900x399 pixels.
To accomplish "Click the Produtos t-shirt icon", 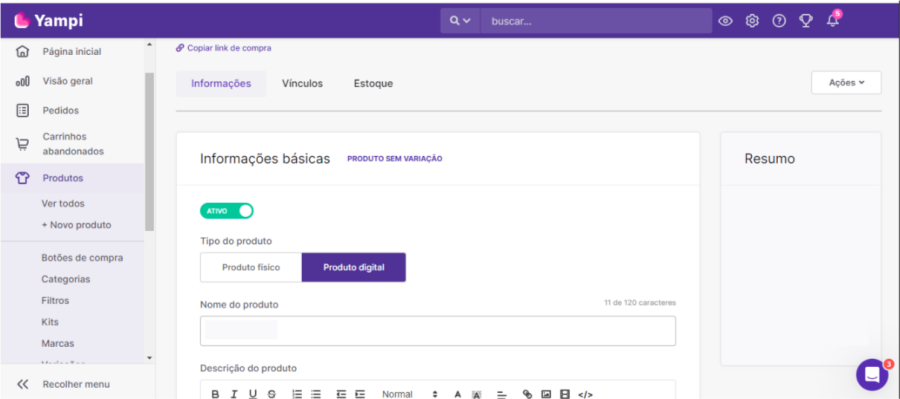I will pyautogui.click(x=22, y=178).
